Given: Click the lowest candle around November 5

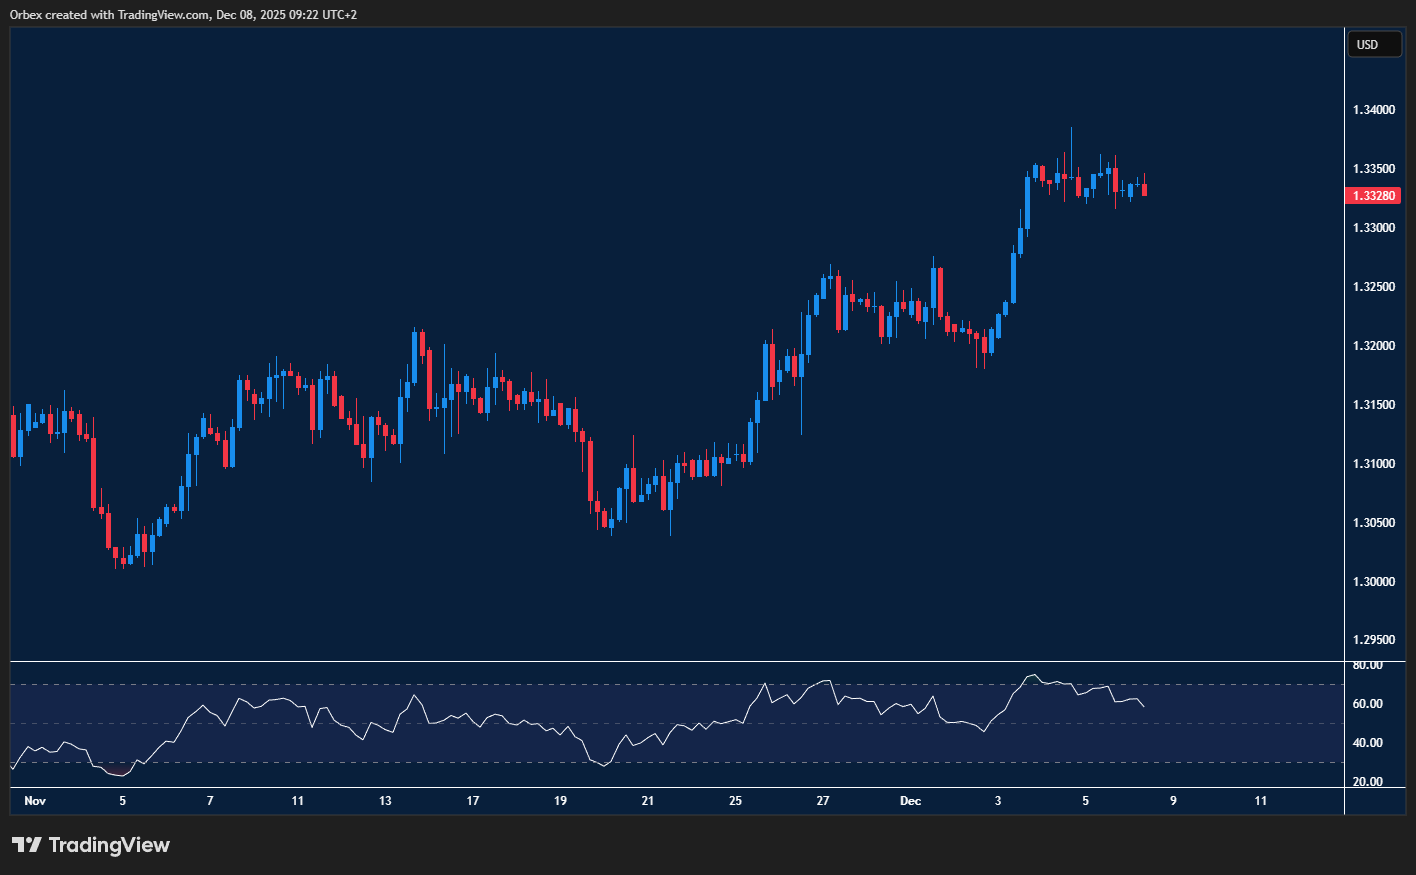Looking at the screenshot, I should pos(122,560).
